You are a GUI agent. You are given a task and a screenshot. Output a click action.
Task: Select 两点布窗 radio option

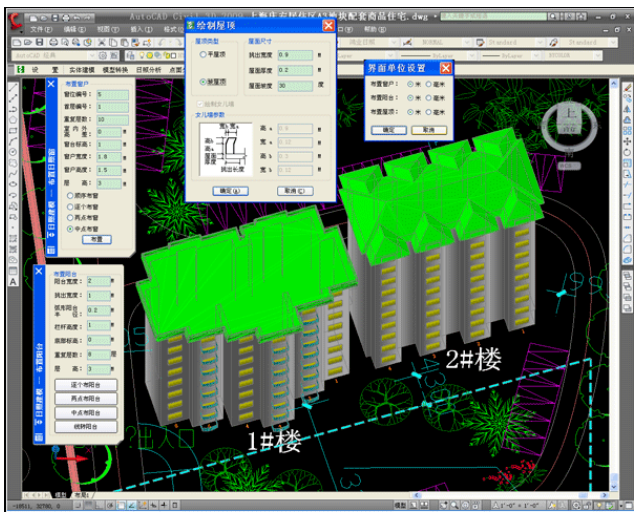(x=70, y=218)
